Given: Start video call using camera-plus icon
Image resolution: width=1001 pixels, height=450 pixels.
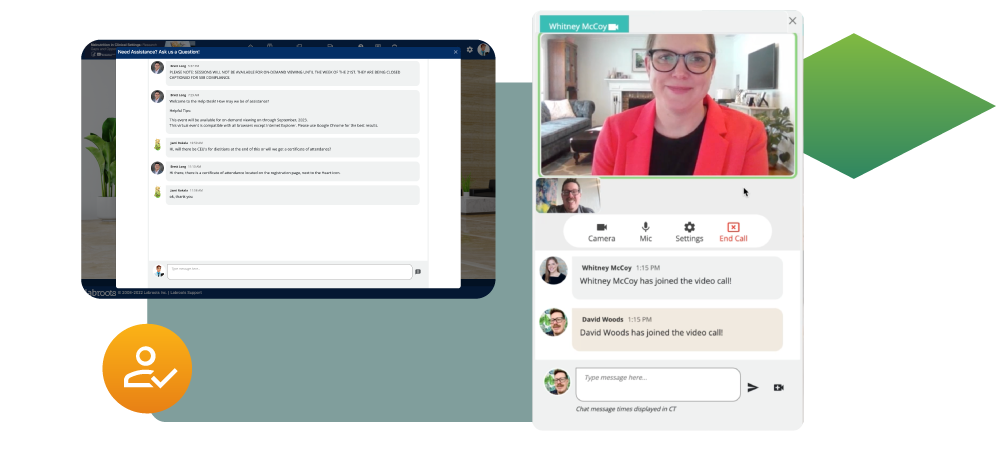Looking at the screenshot, I should pyautogui.click(x=779, y=387).
